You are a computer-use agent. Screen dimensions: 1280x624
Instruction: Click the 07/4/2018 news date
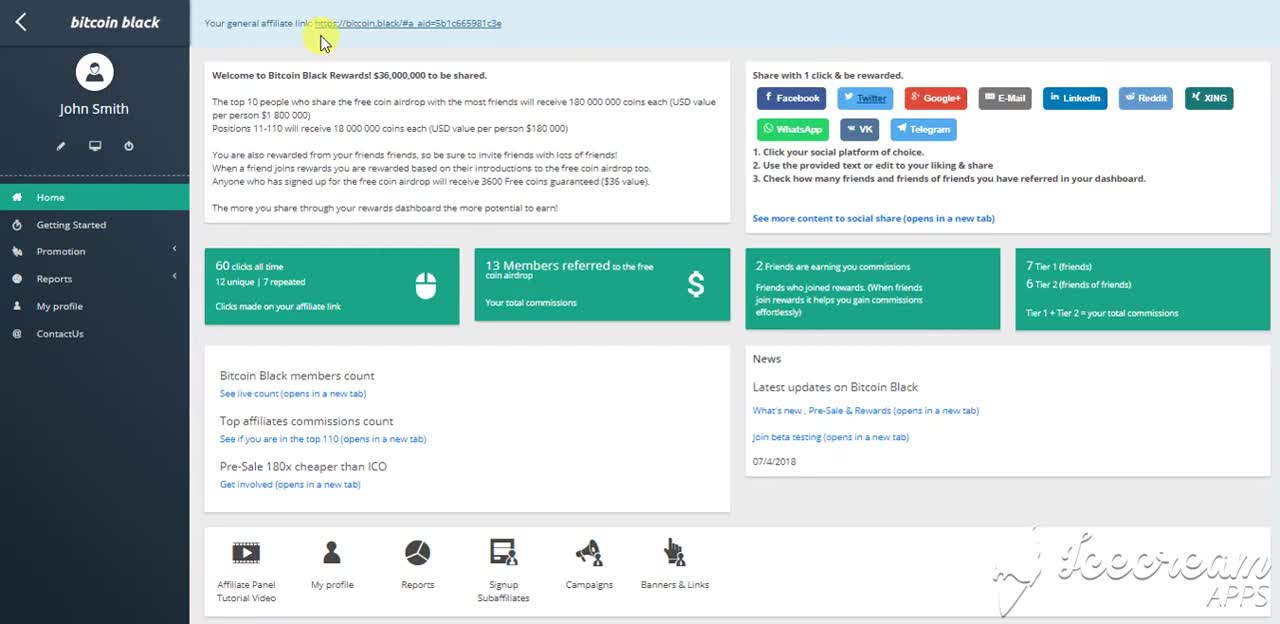click(x=775, y=462)
